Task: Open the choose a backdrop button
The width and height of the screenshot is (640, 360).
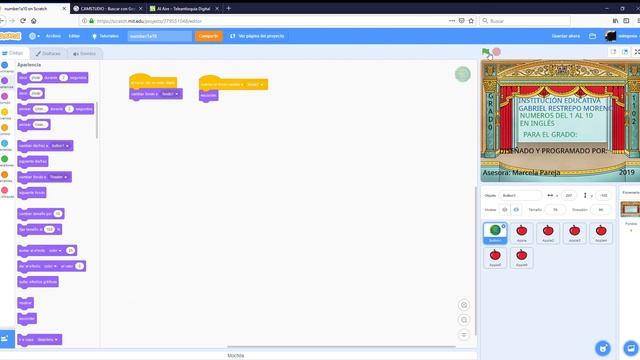Action: [x=631, y=348]
